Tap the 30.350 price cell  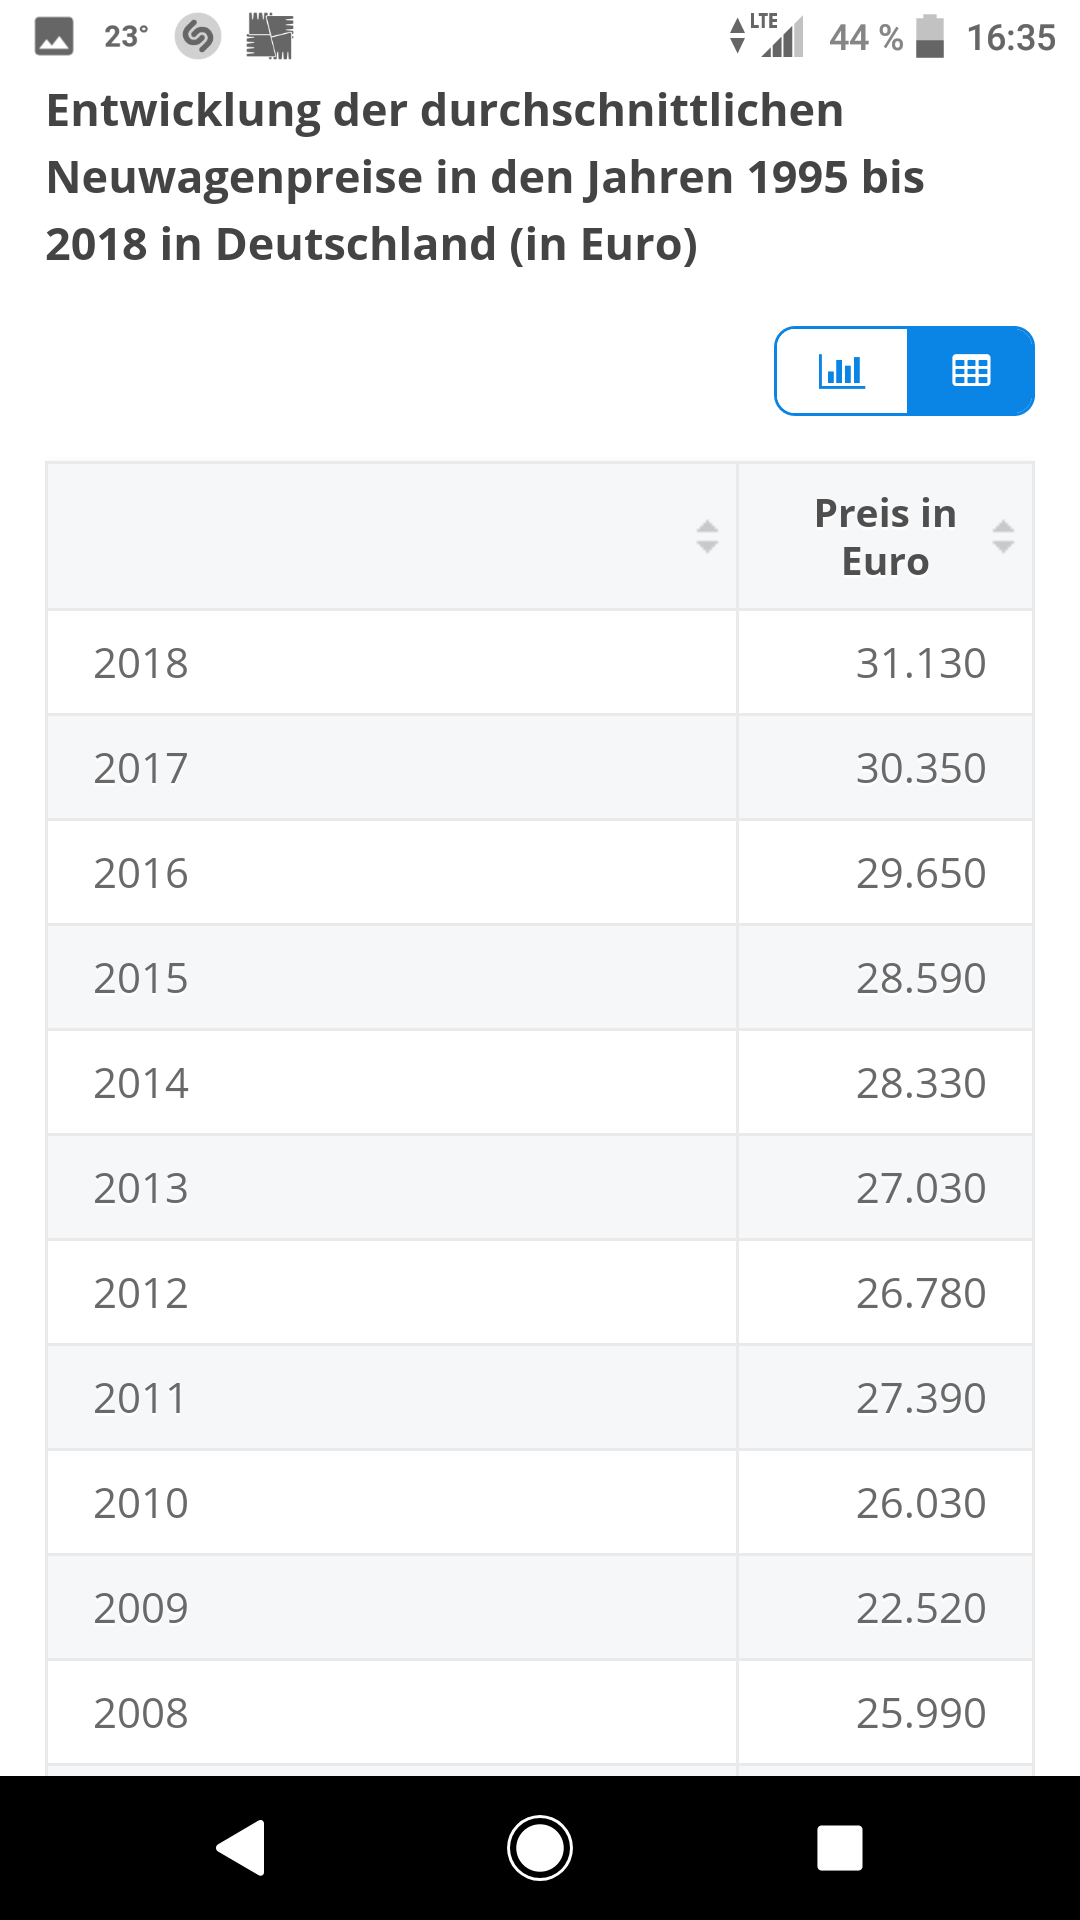[x=920, y=768]
